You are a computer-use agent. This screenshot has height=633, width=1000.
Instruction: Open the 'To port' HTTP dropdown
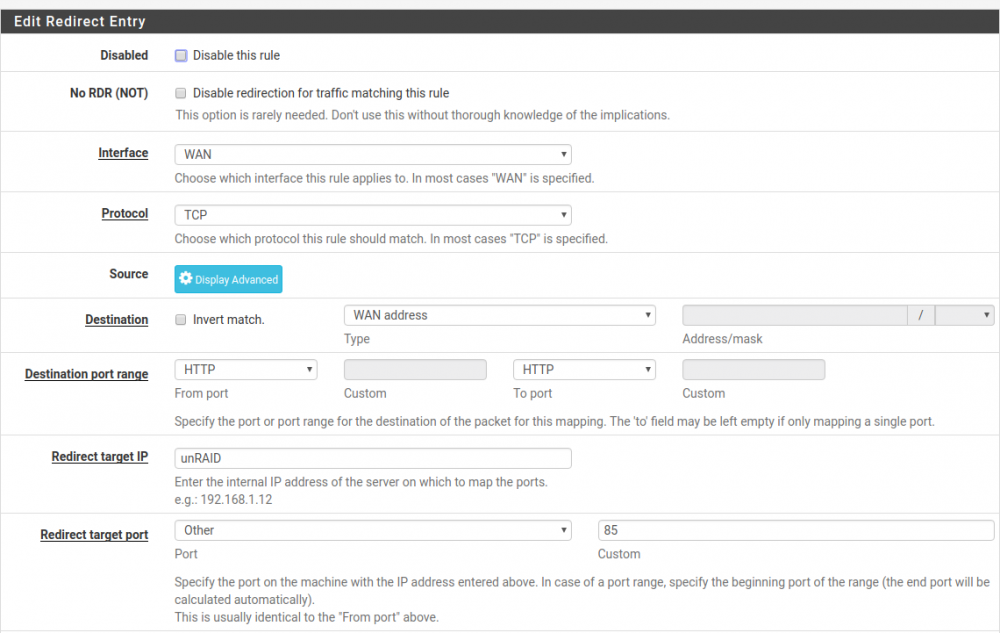click(584, 370)
